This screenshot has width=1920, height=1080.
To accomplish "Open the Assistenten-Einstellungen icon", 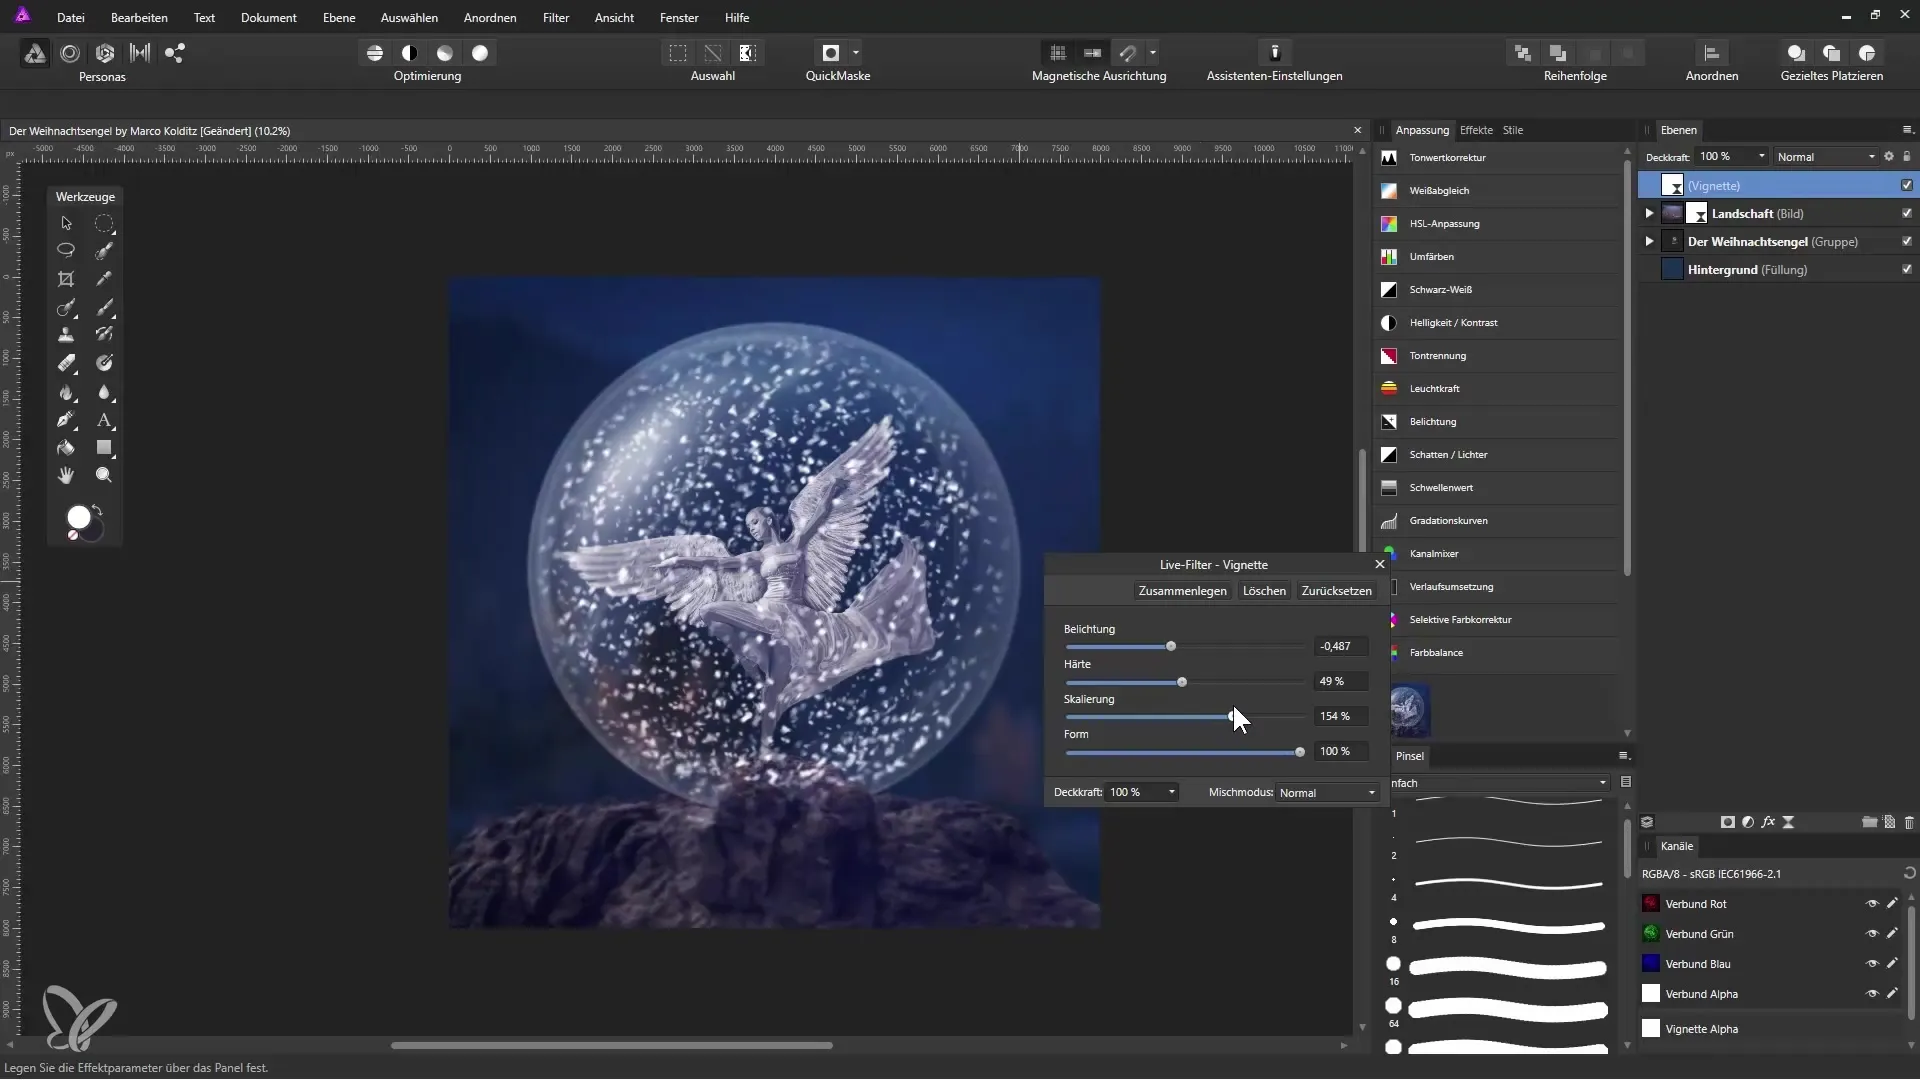I will point(1275,53).
